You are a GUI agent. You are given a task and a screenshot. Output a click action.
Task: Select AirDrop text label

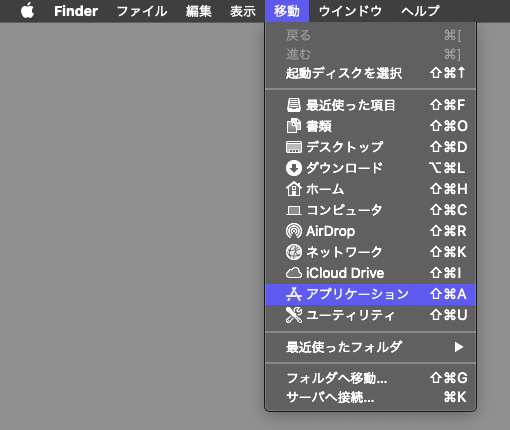tap(331, 231)
